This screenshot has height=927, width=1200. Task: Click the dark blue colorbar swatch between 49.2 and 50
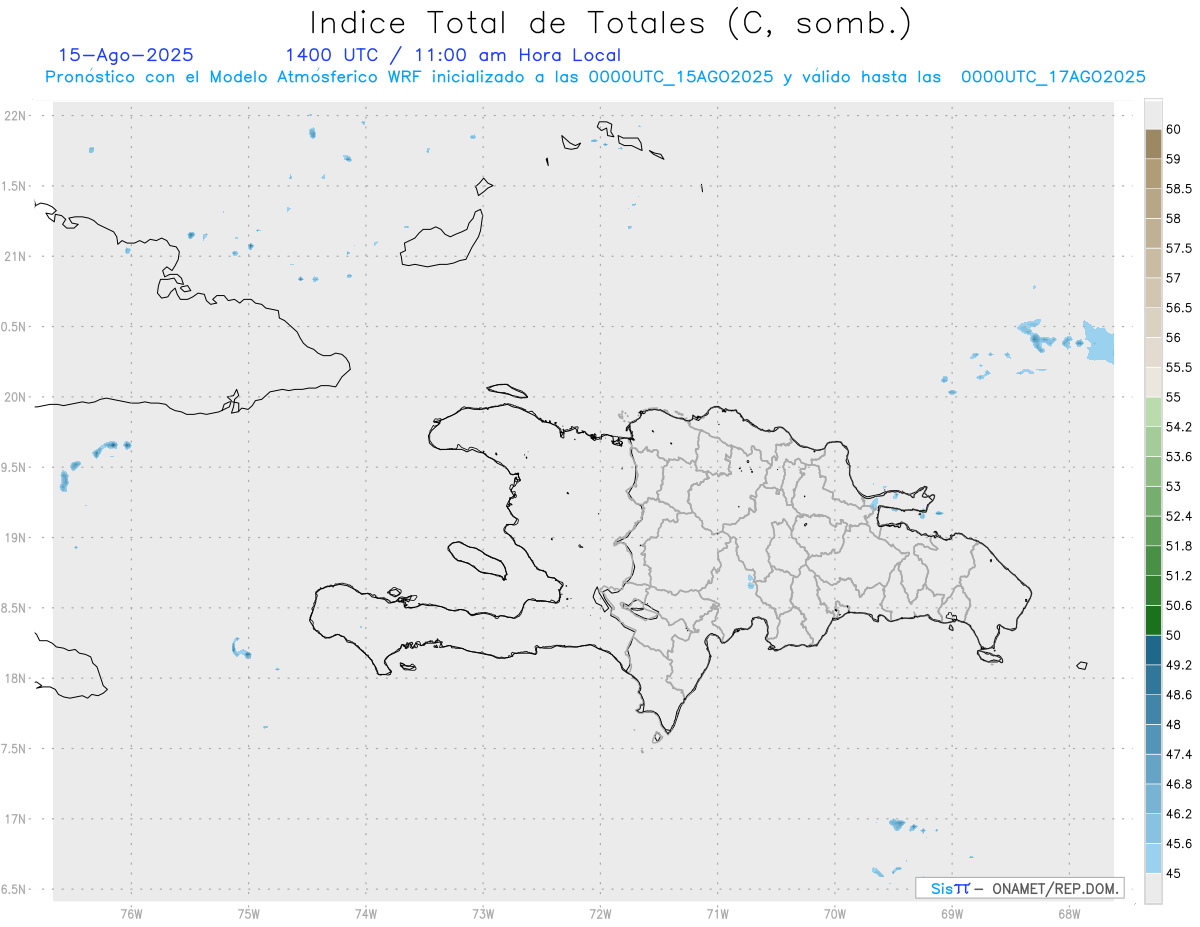point(1153,650)
